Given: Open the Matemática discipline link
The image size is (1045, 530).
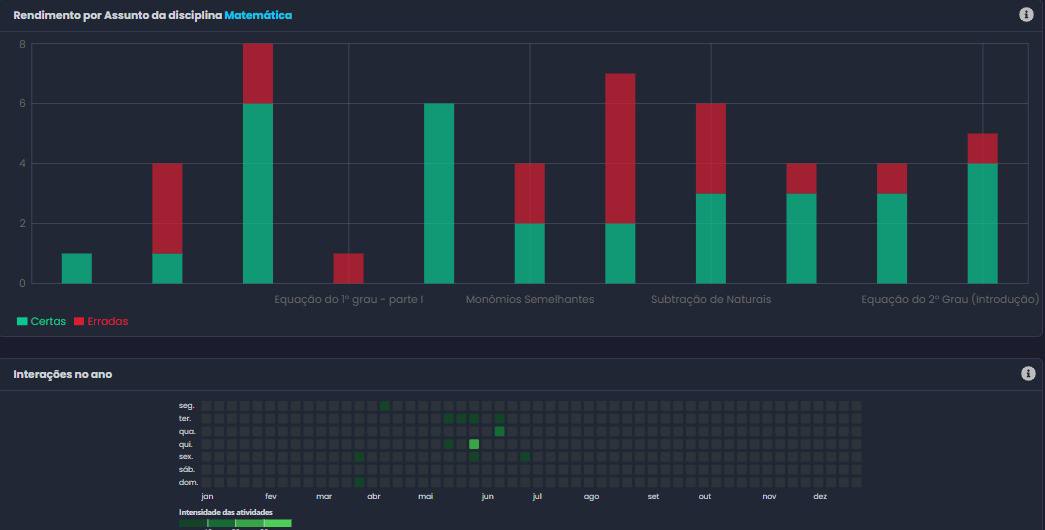Looking at the screenshot, I should (x=258, y=16).
